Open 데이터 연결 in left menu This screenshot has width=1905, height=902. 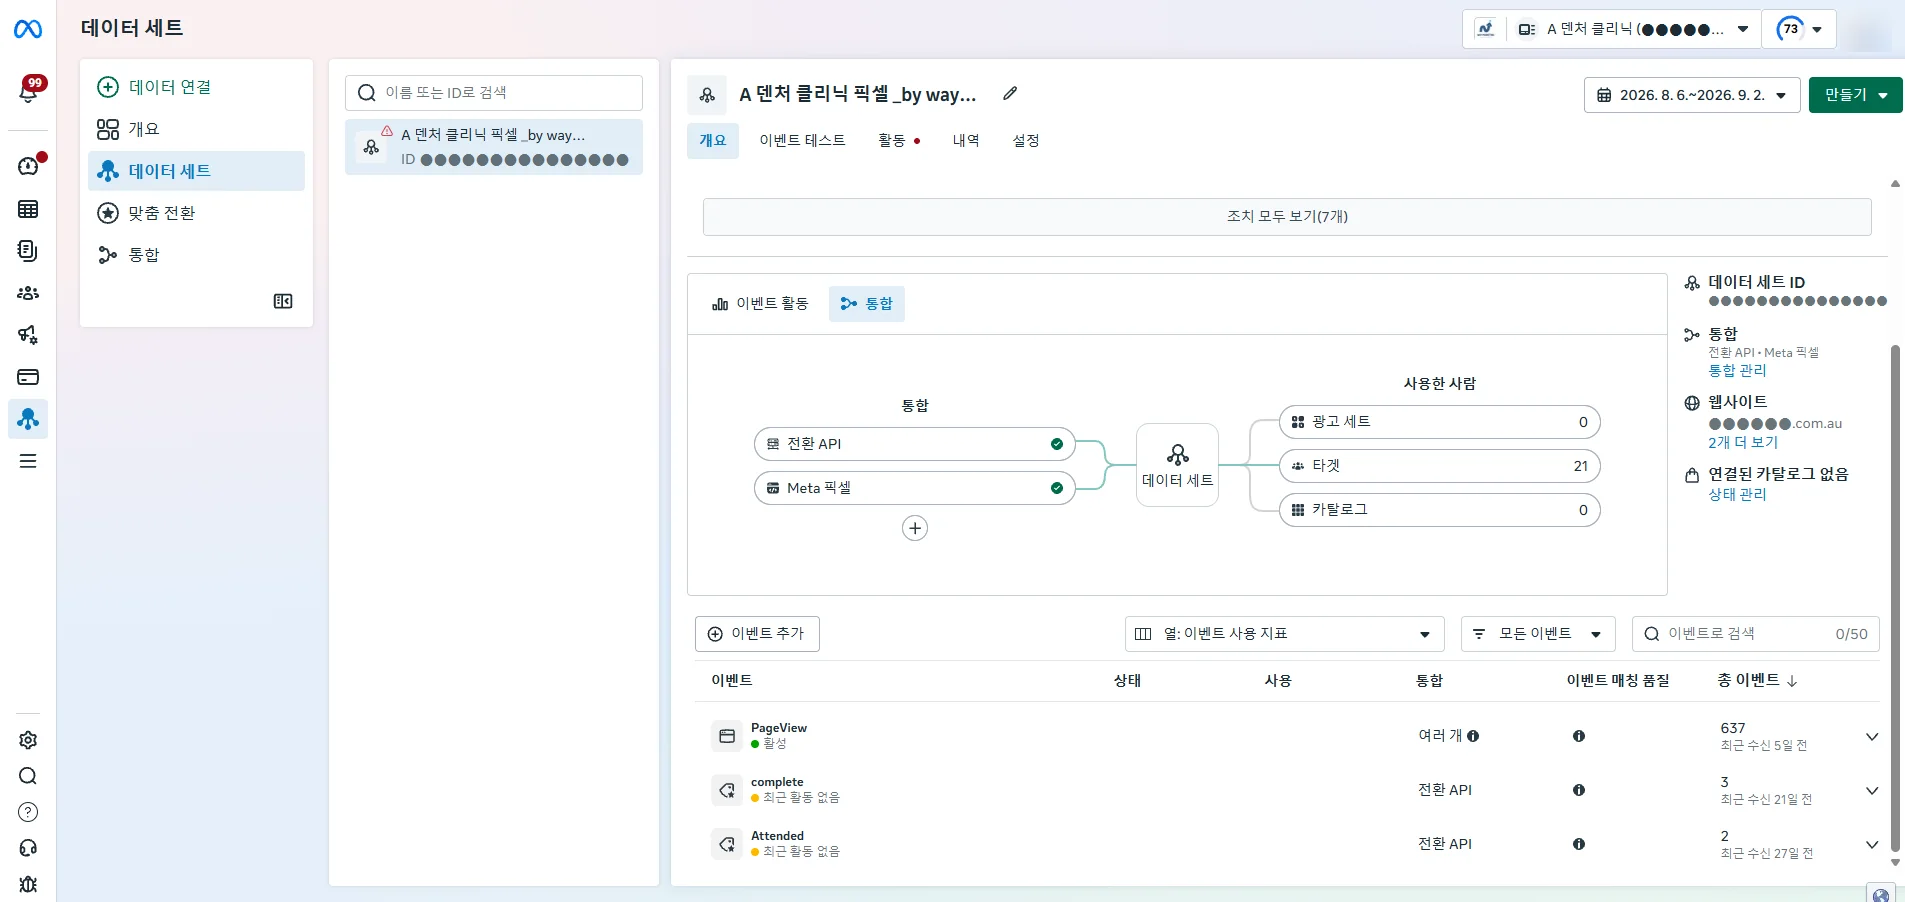[x=196, y=87]
